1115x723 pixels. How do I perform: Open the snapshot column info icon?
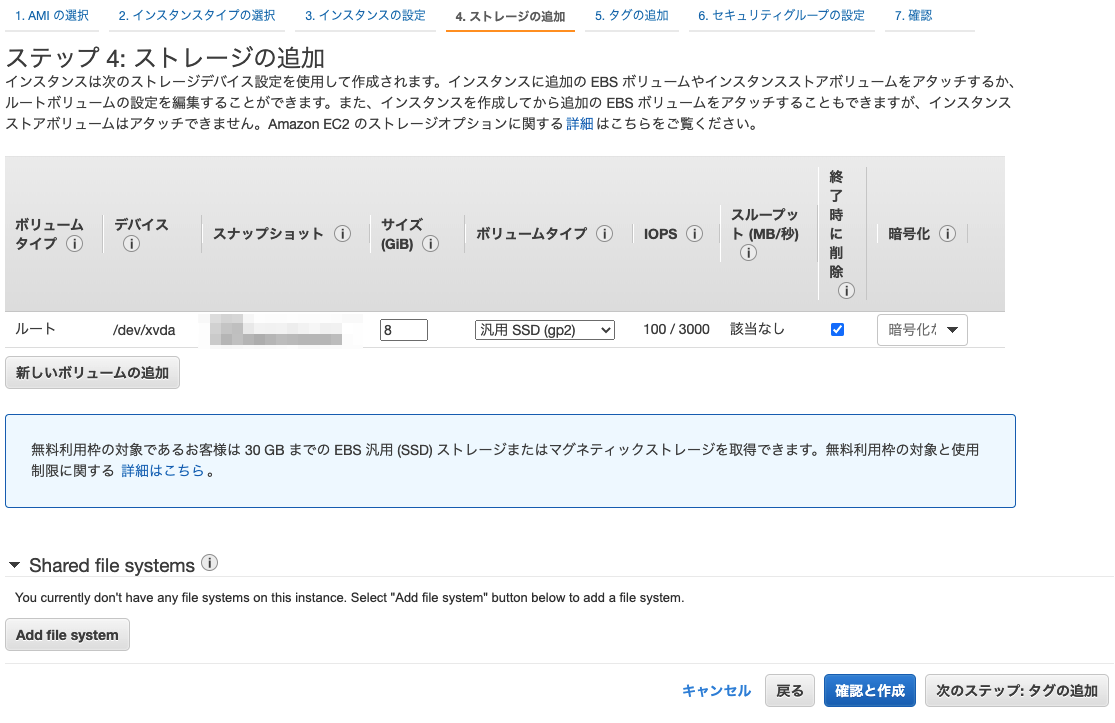tap(343, 233)
